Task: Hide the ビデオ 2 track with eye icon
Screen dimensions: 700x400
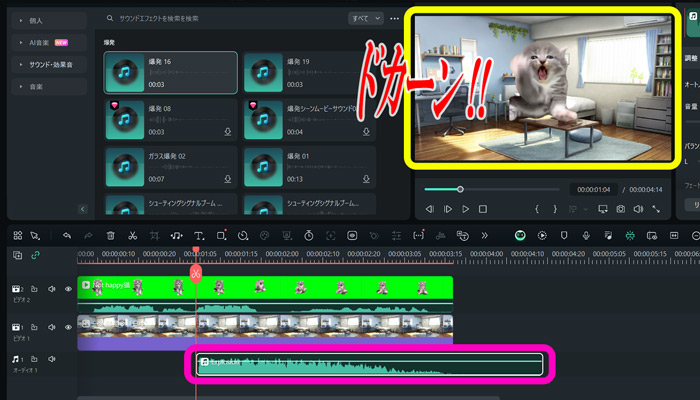Action: tap(68, 289)
